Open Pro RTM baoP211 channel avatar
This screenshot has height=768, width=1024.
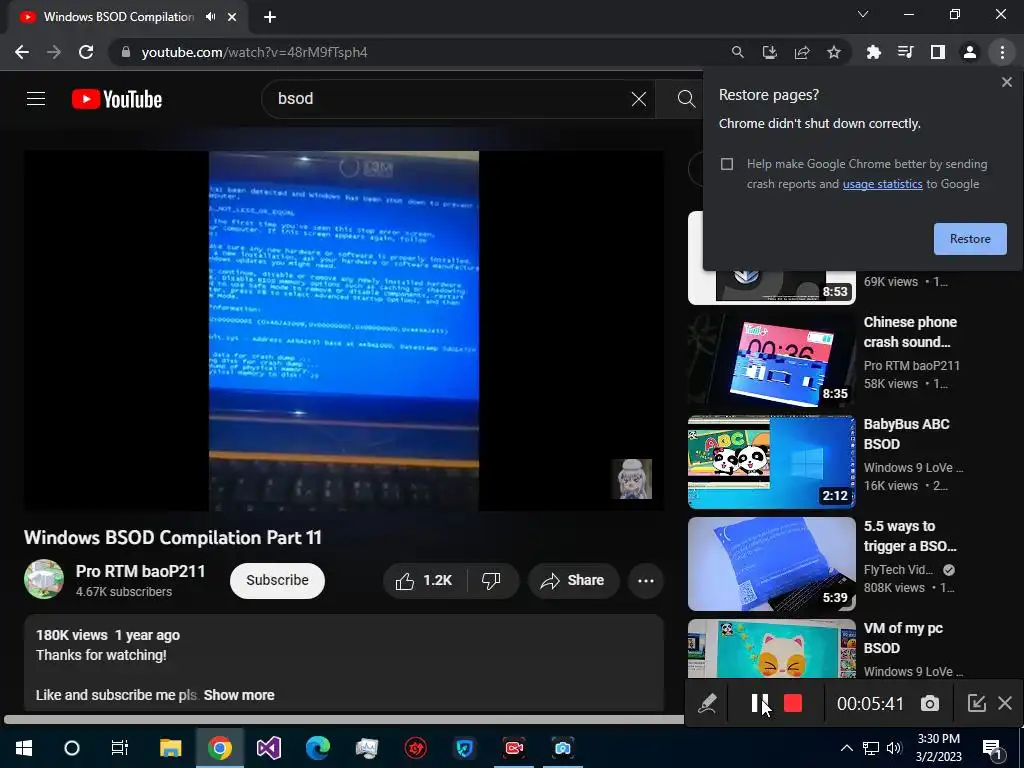44,579
